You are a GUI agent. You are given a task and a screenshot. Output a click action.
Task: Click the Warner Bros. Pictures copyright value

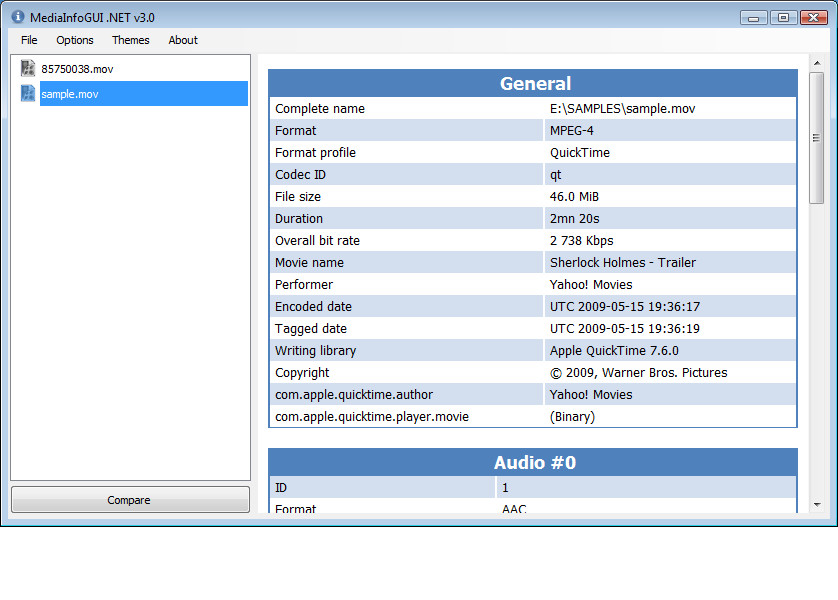(x=638, y=372)
